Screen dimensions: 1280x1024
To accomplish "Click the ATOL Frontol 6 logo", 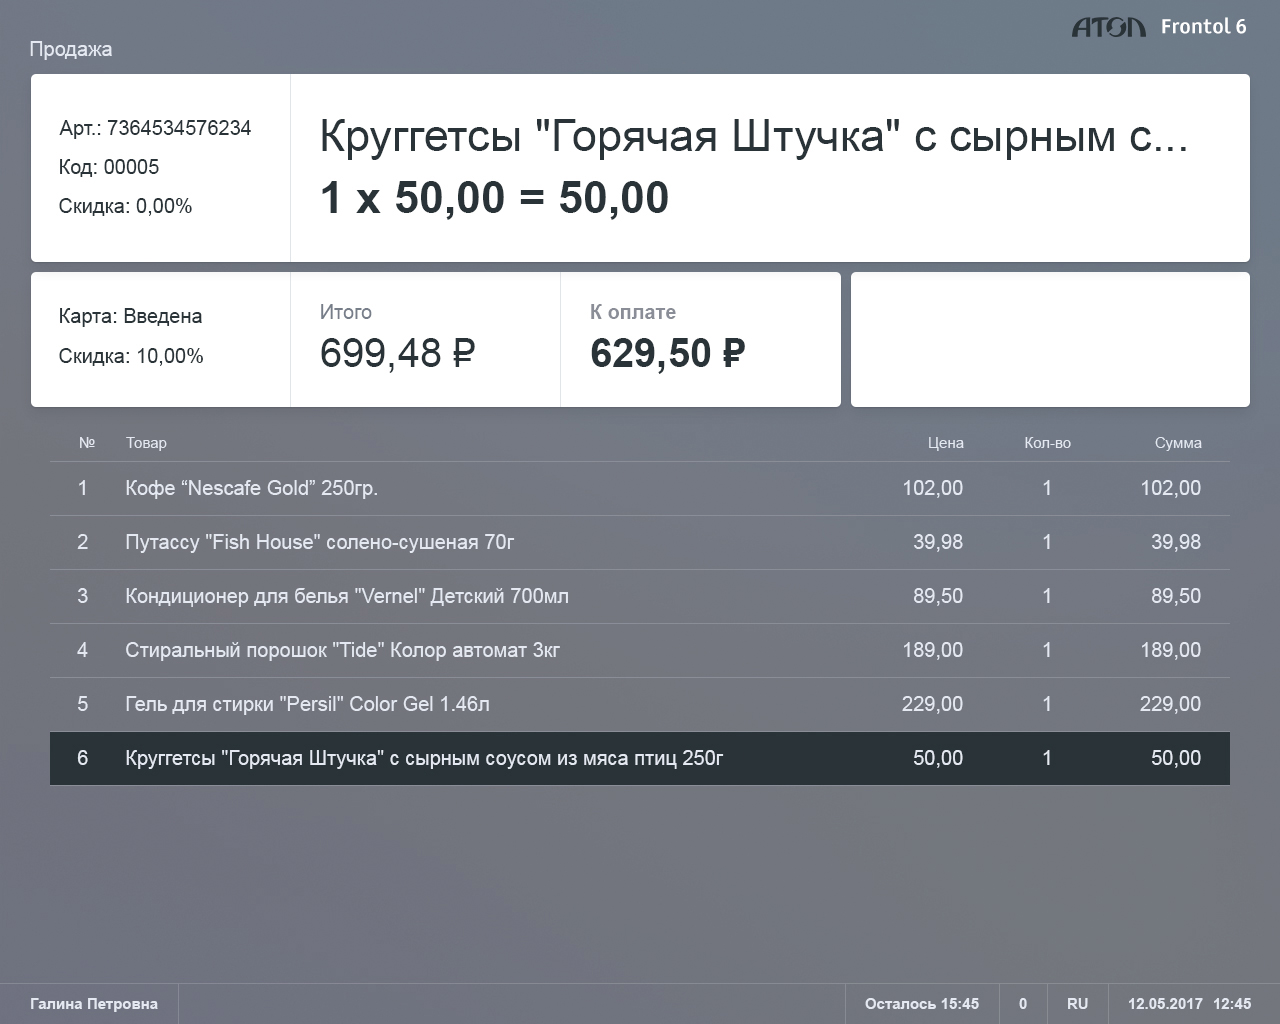I will pos(1159,27).
